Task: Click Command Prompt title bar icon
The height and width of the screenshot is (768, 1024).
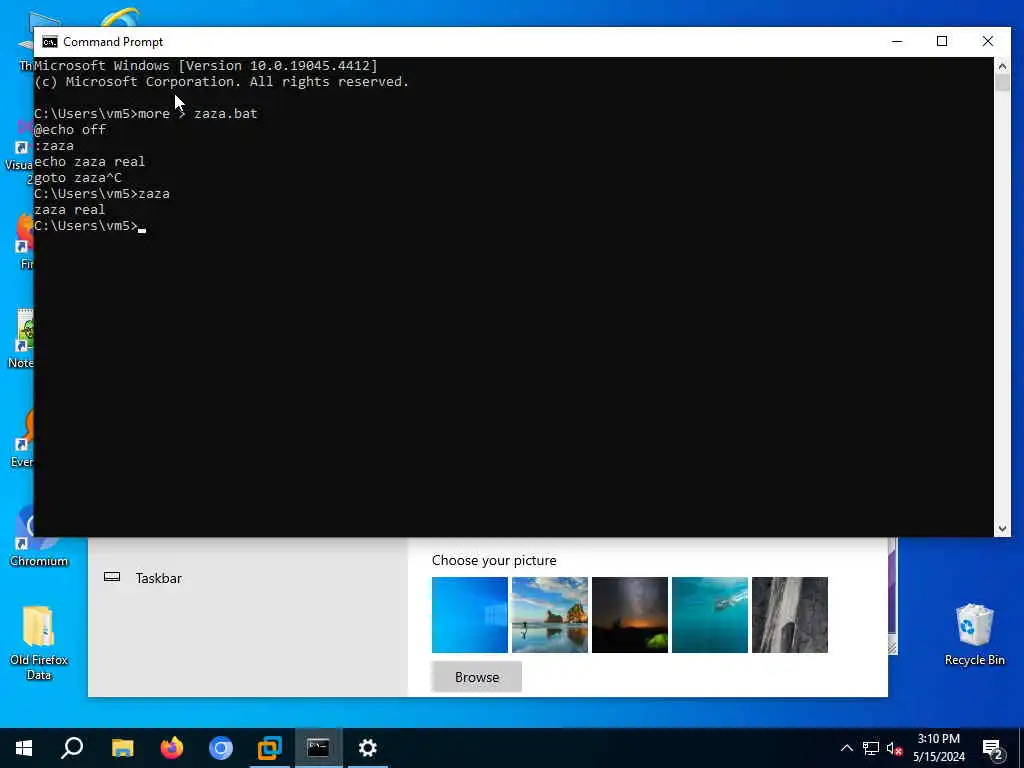Action: pyautogui.click(x=50, y=42)
